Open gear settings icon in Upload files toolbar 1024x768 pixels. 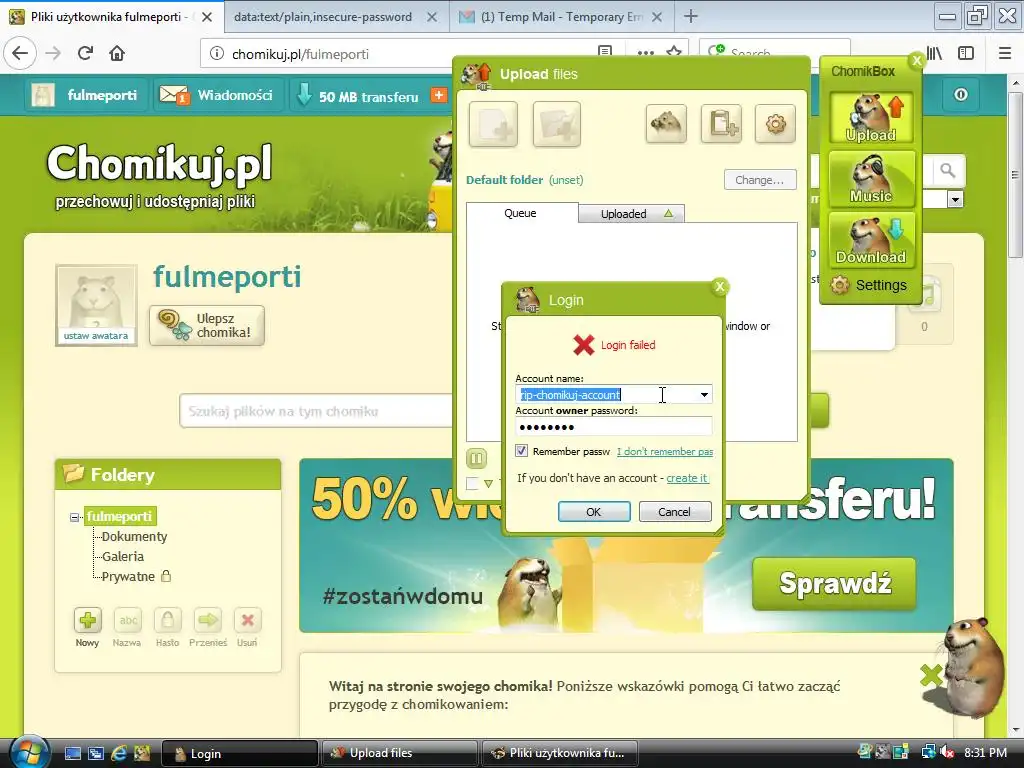(x=775, y=123)
